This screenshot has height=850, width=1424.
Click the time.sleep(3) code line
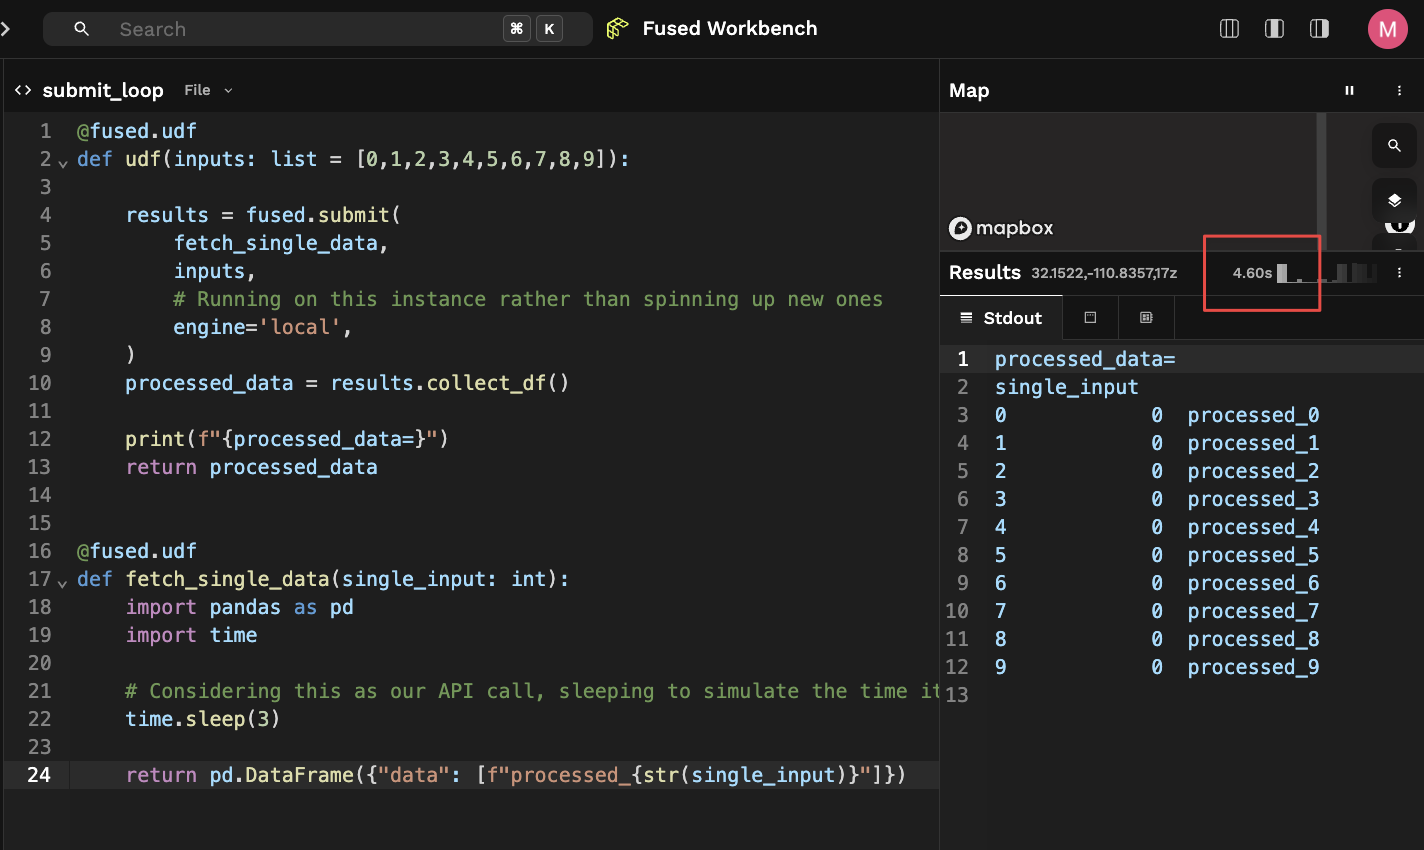pyautogui.click(x=203, y=719)
